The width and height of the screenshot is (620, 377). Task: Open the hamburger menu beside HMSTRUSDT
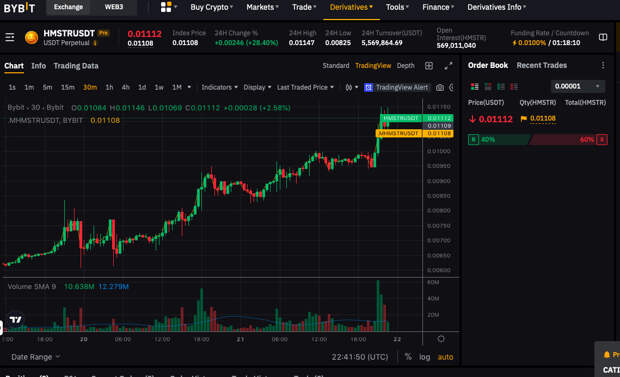click(9, 37)
